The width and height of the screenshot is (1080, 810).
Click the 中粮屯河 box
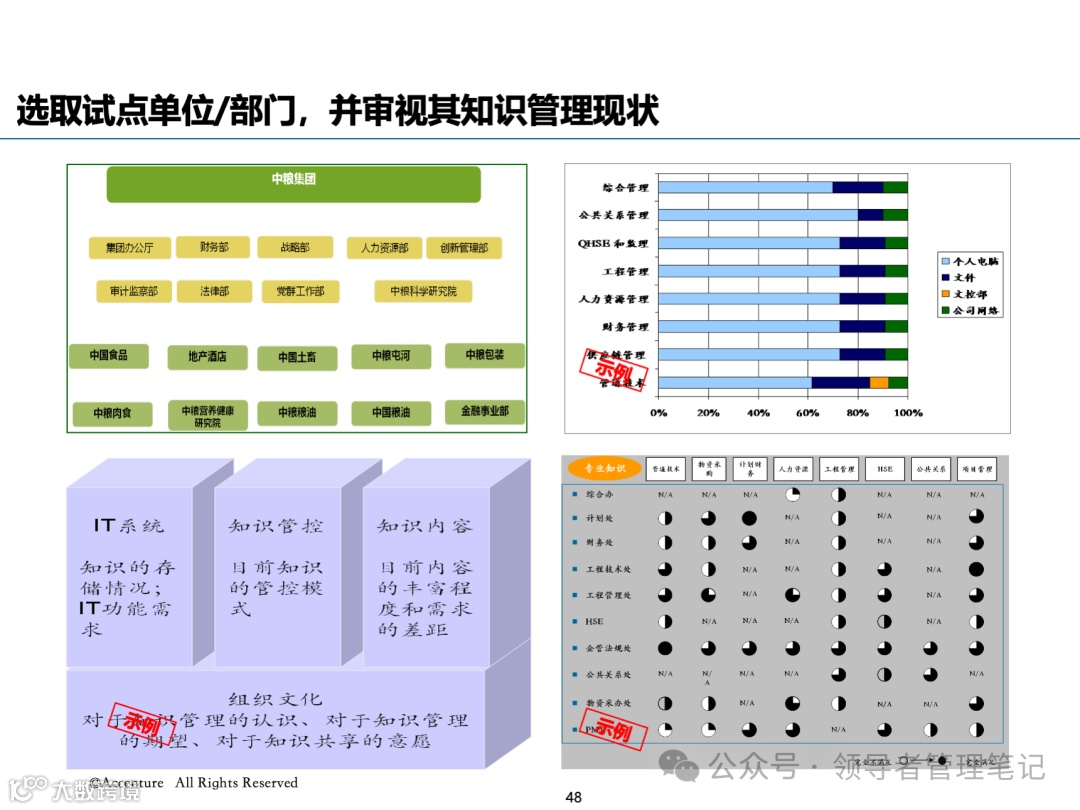[391, 357]
